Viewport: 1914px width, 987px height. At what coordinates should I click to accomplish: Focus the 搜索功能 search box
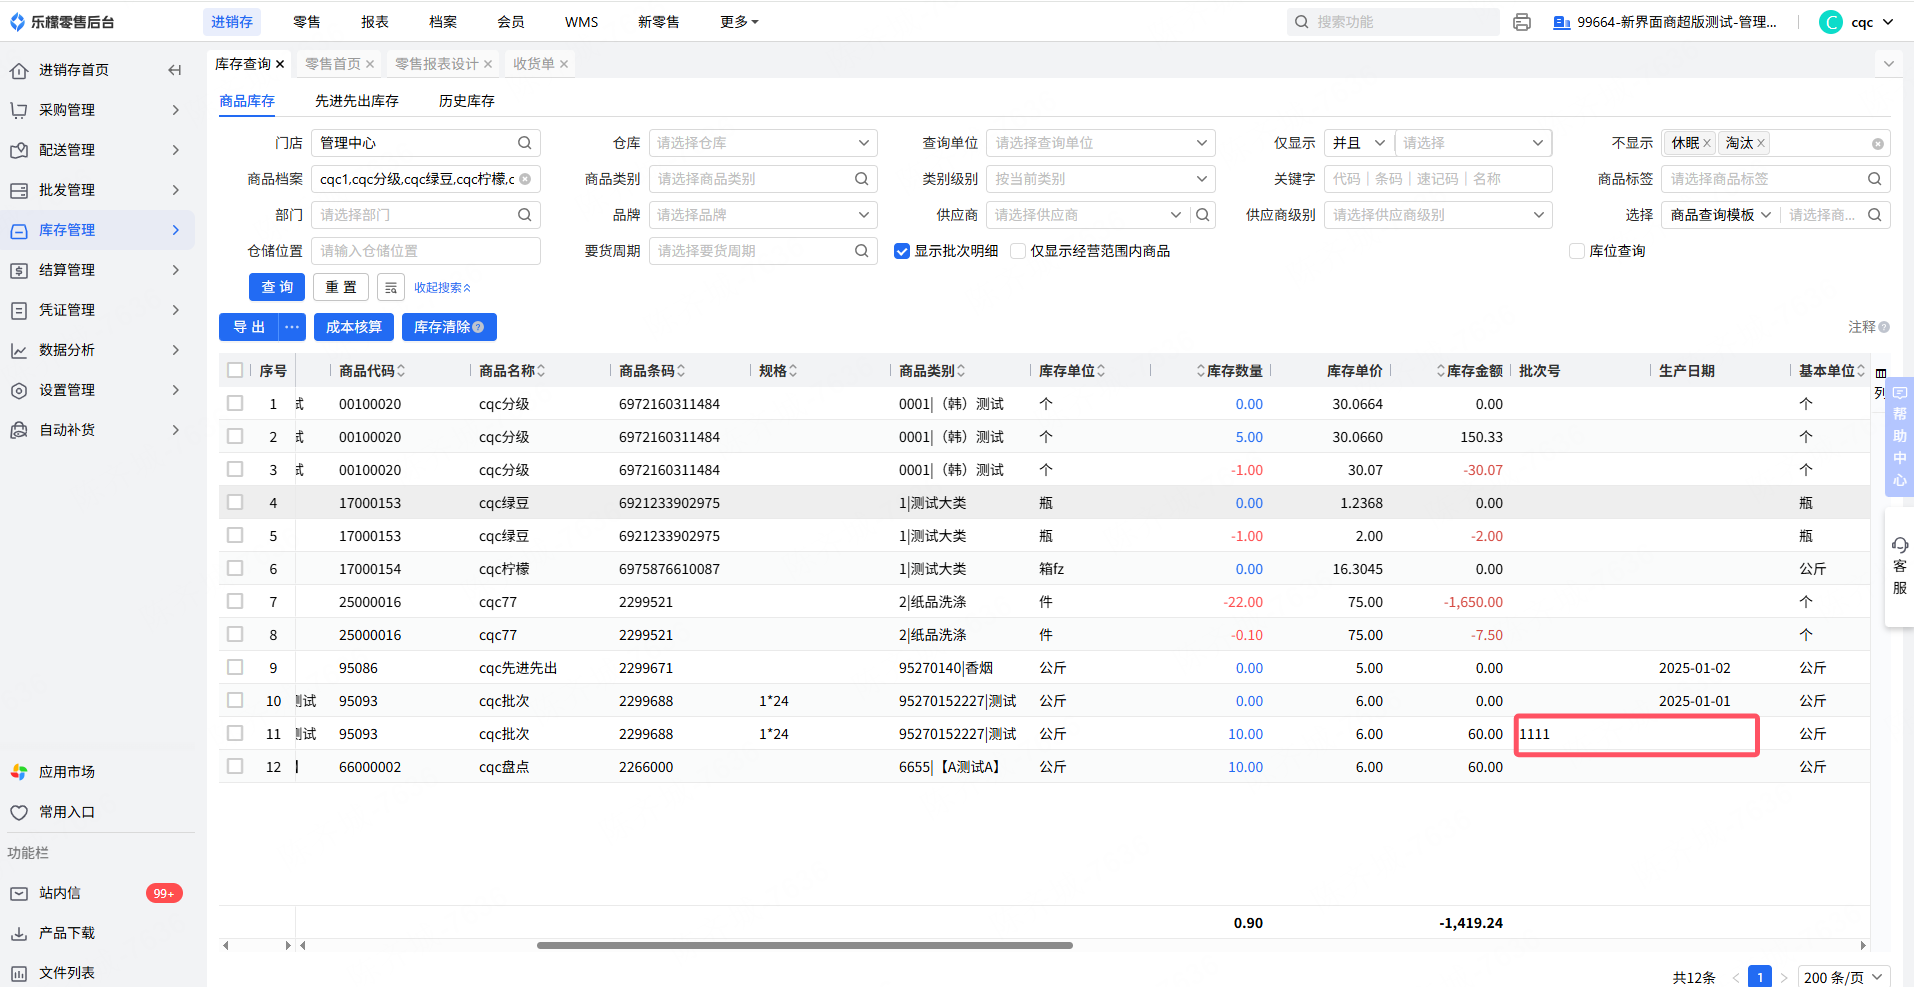click(1393, 22)
